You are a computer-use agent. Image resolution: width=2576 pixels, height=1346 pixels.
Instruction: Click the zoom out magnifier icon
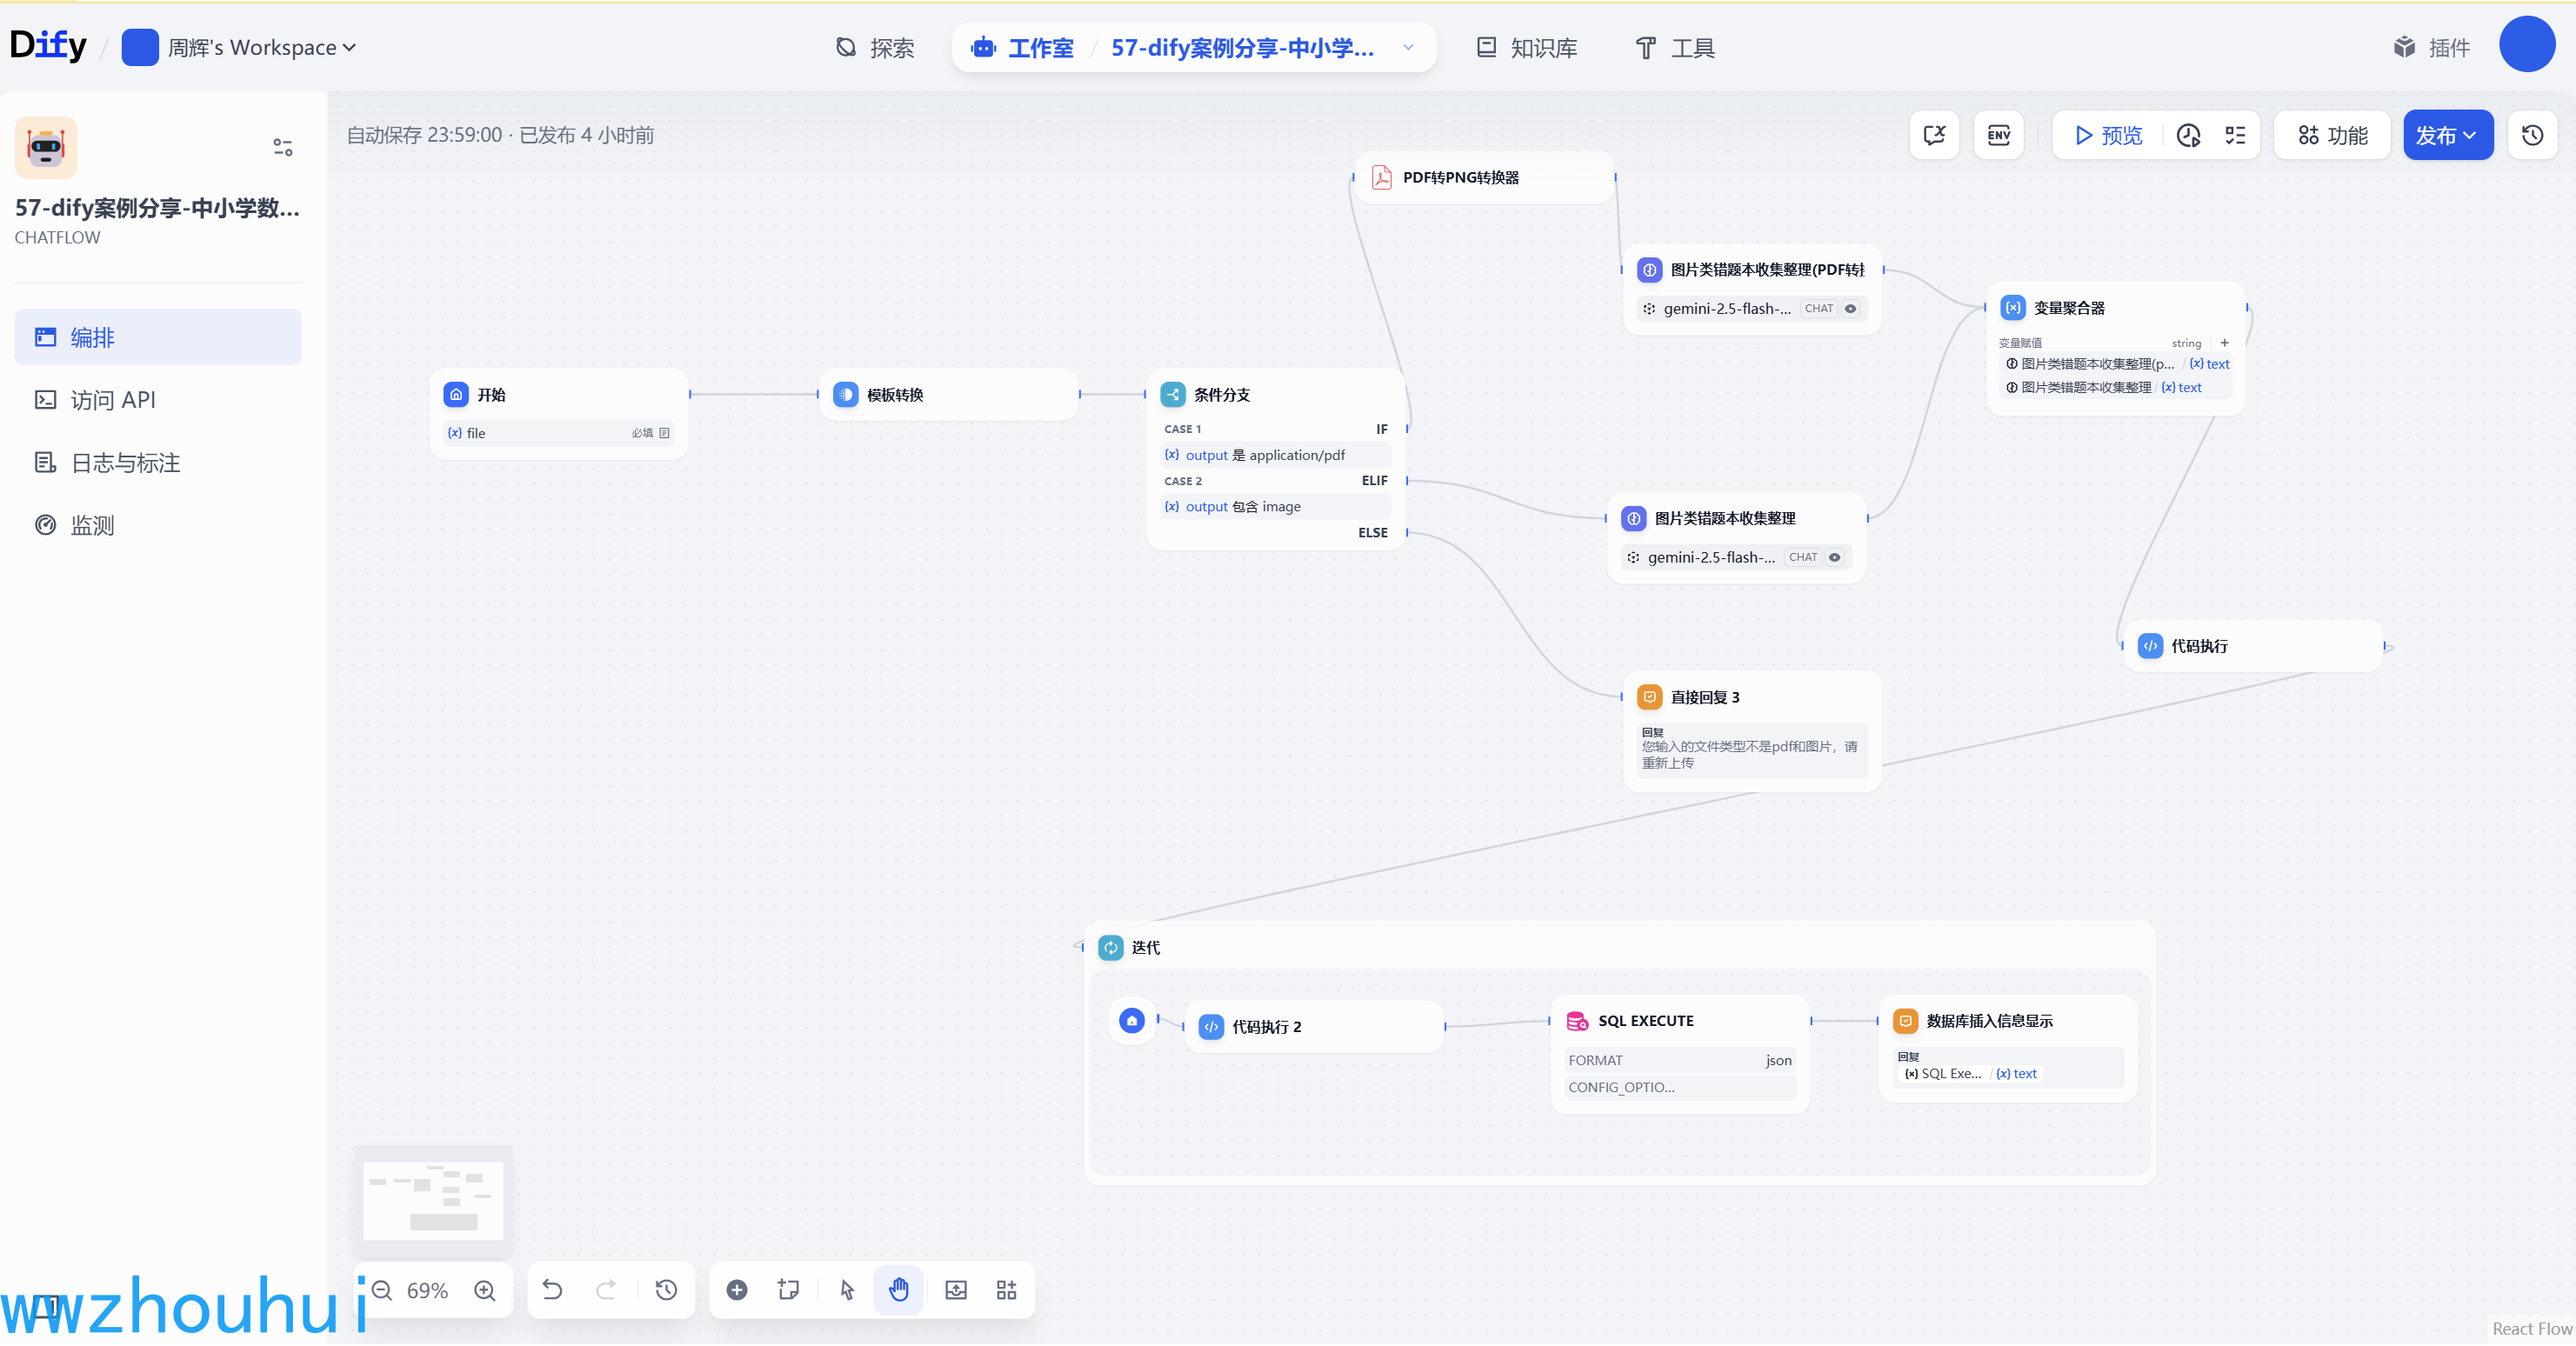pos(382,1290)
